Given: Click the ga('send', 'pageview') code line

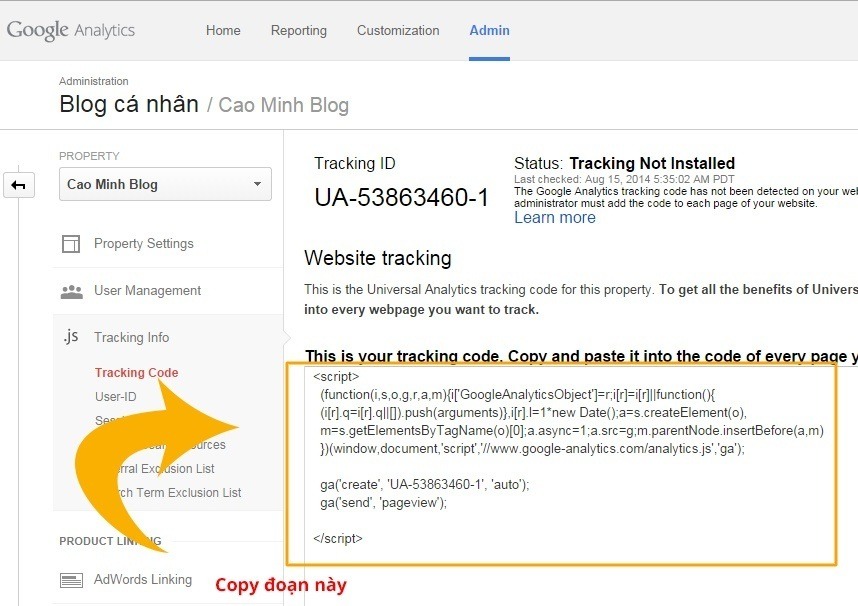Looking at the screenshot, I should coord(384,503).
